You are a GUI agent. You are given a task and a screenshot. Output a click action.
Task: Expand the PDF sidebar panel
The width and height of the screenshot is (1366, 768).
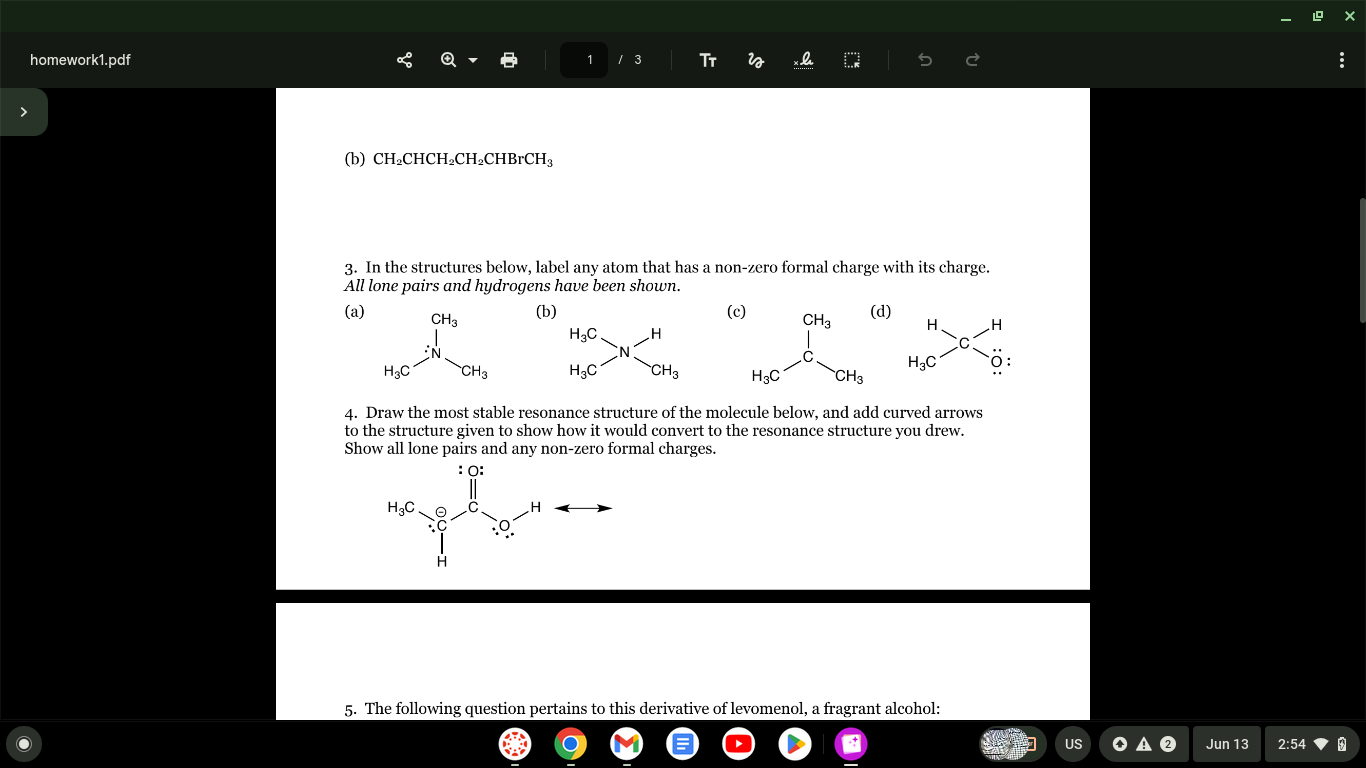[x=25, y=111]
